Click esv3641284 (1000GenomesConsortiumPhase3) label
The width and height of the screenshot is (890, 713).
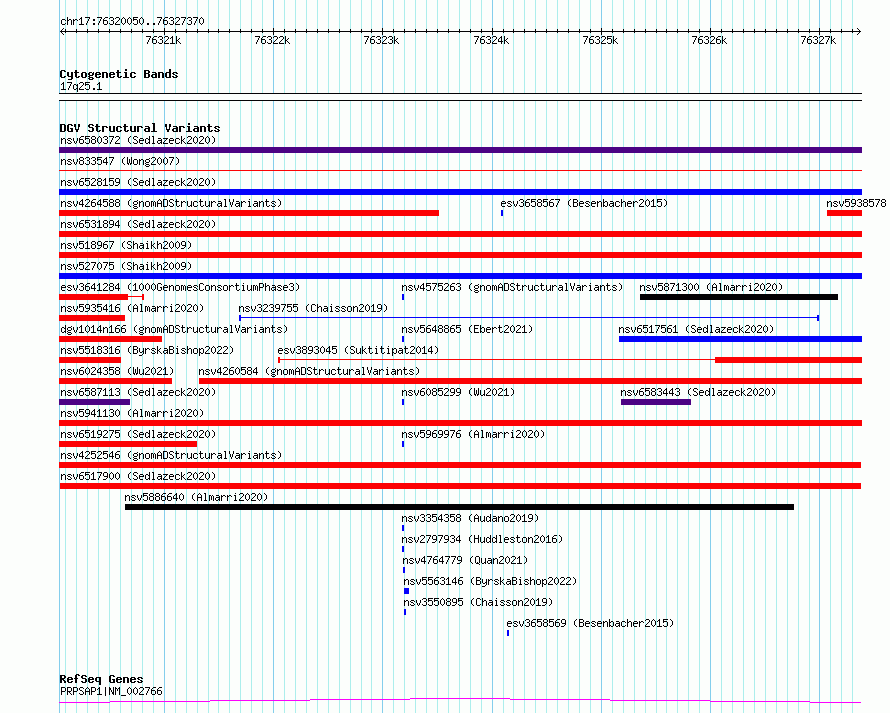pyautogui.click(x=180, y=287)
